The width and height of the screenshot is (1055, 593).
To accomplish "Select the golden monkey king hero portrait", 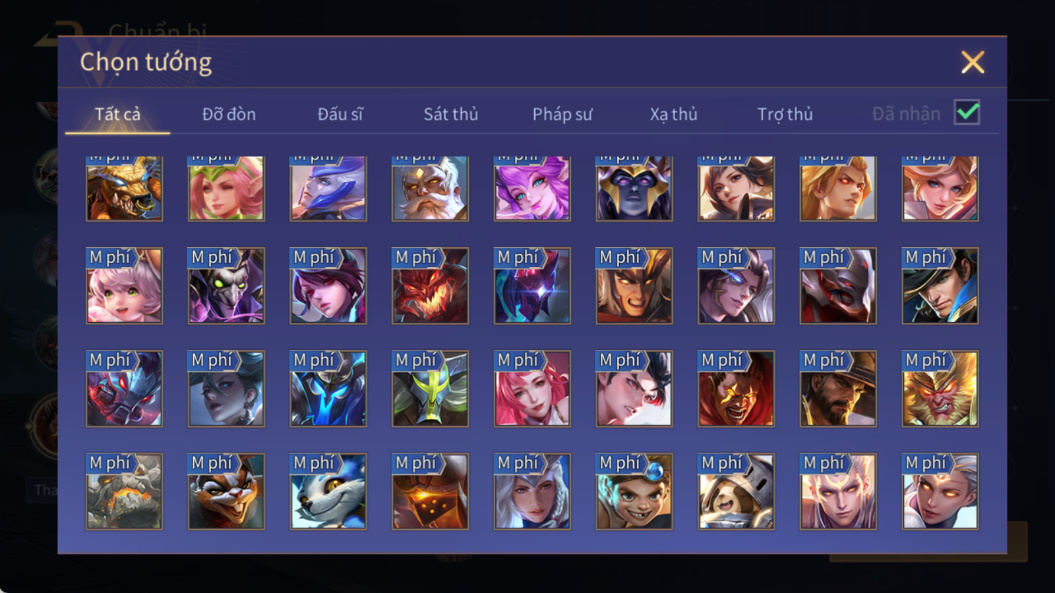I will (x=940, y=388).
